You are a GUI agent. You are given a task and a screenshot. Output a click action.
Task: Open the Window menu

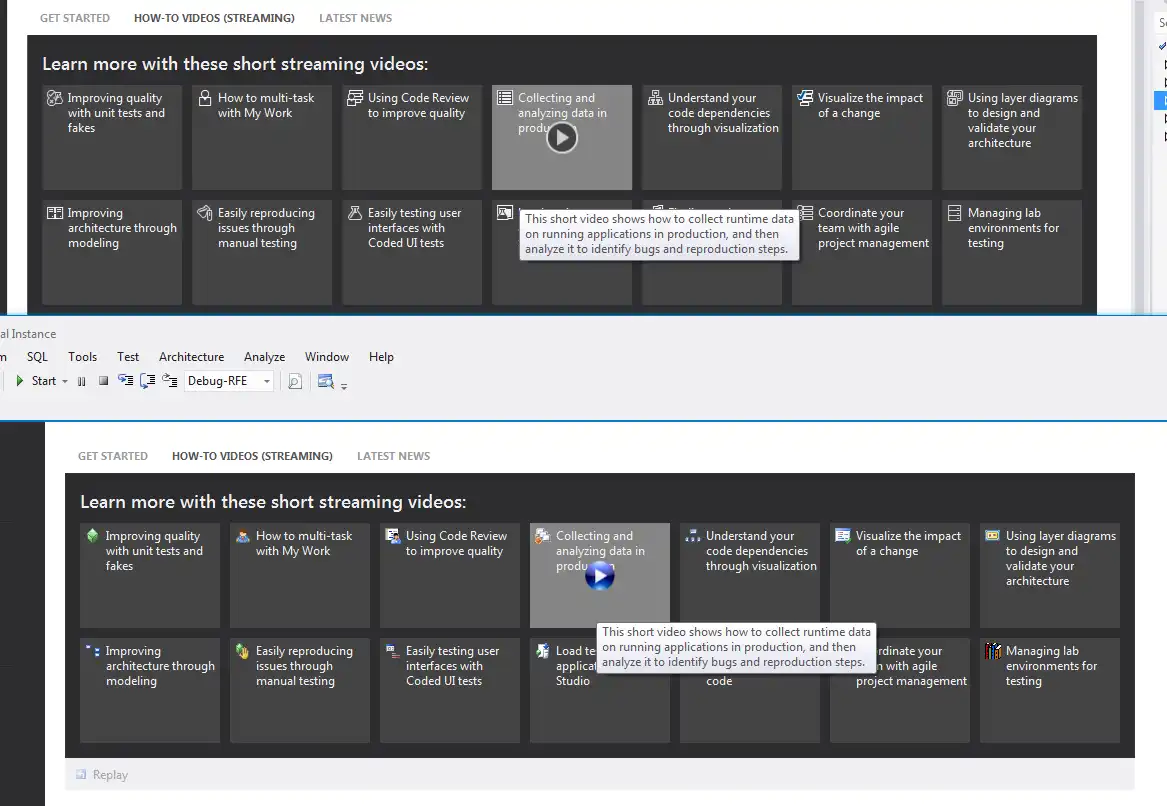[327, 356]
